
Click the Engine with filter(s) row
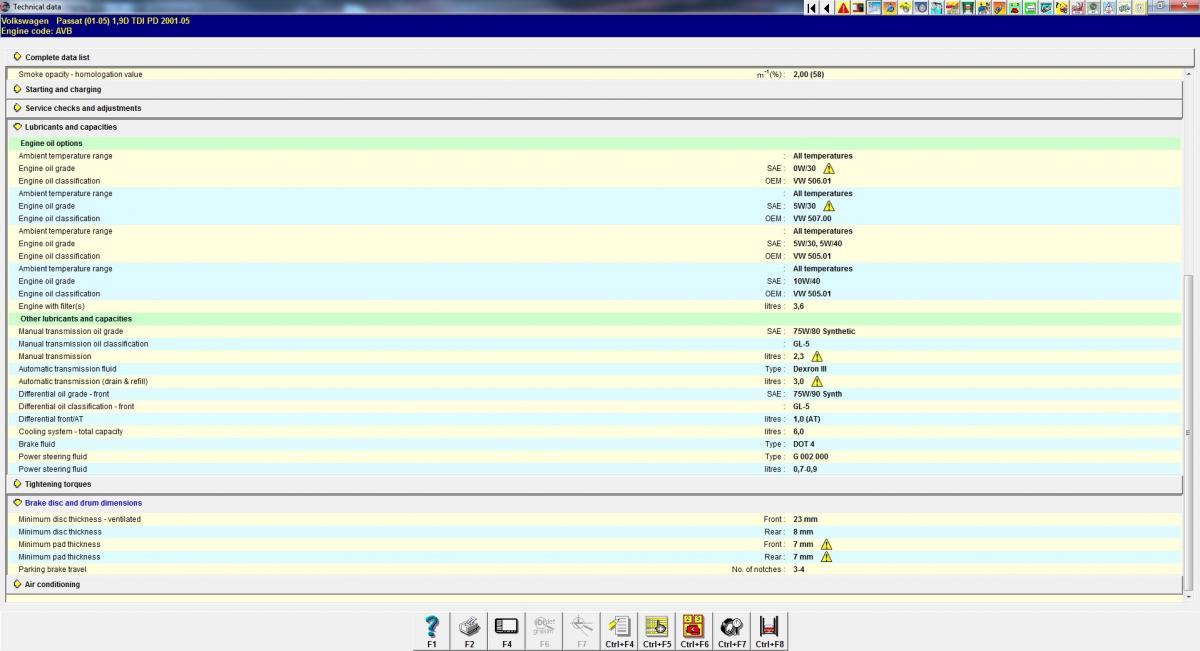click(x=595, y=306)
